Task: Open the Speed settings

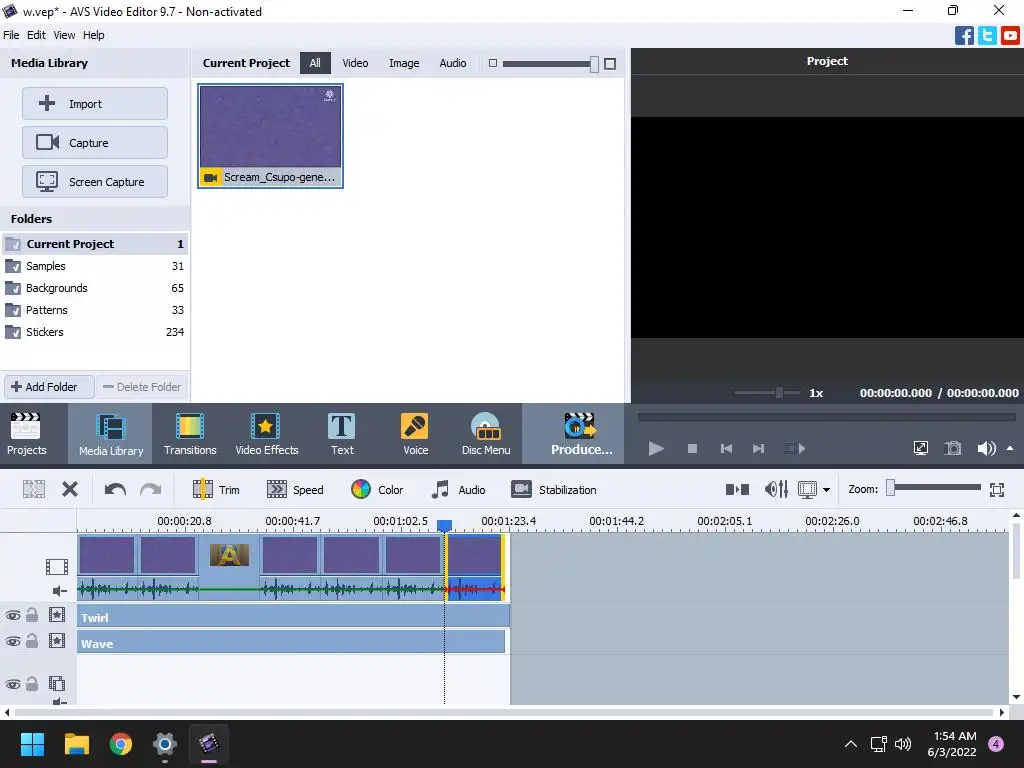Action: pos(295,489)
